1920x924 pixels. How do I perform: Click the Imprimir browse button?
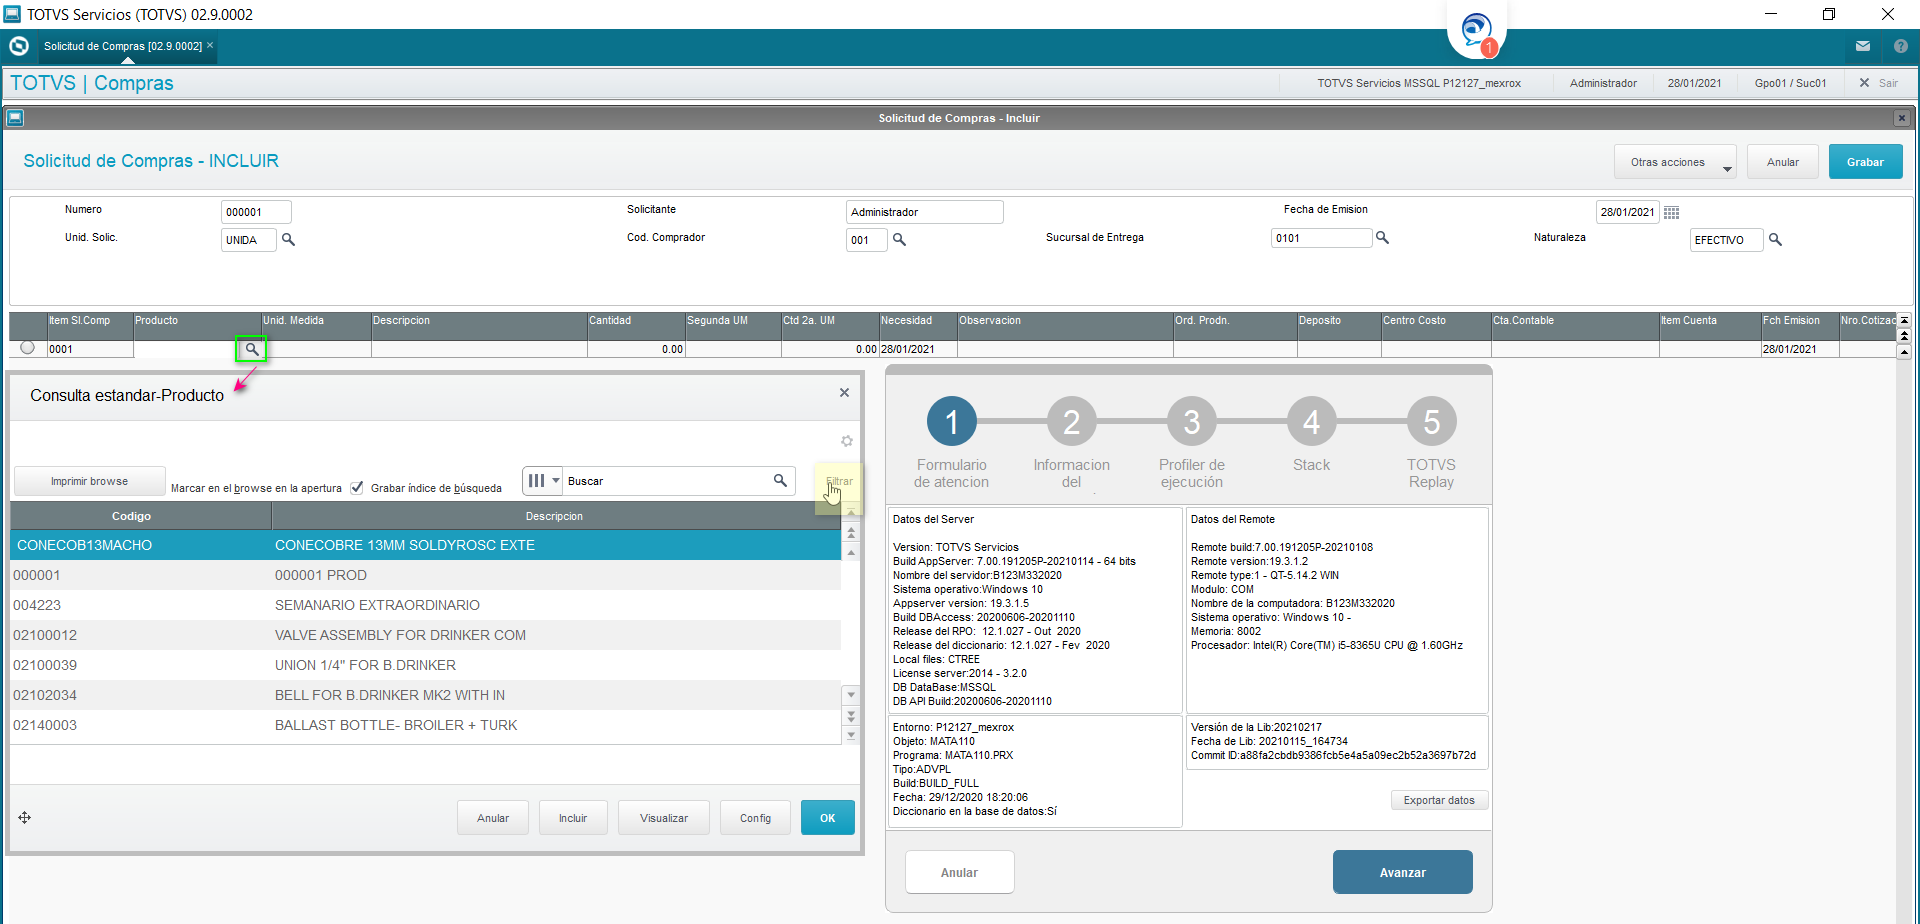[x=90, y=481]
